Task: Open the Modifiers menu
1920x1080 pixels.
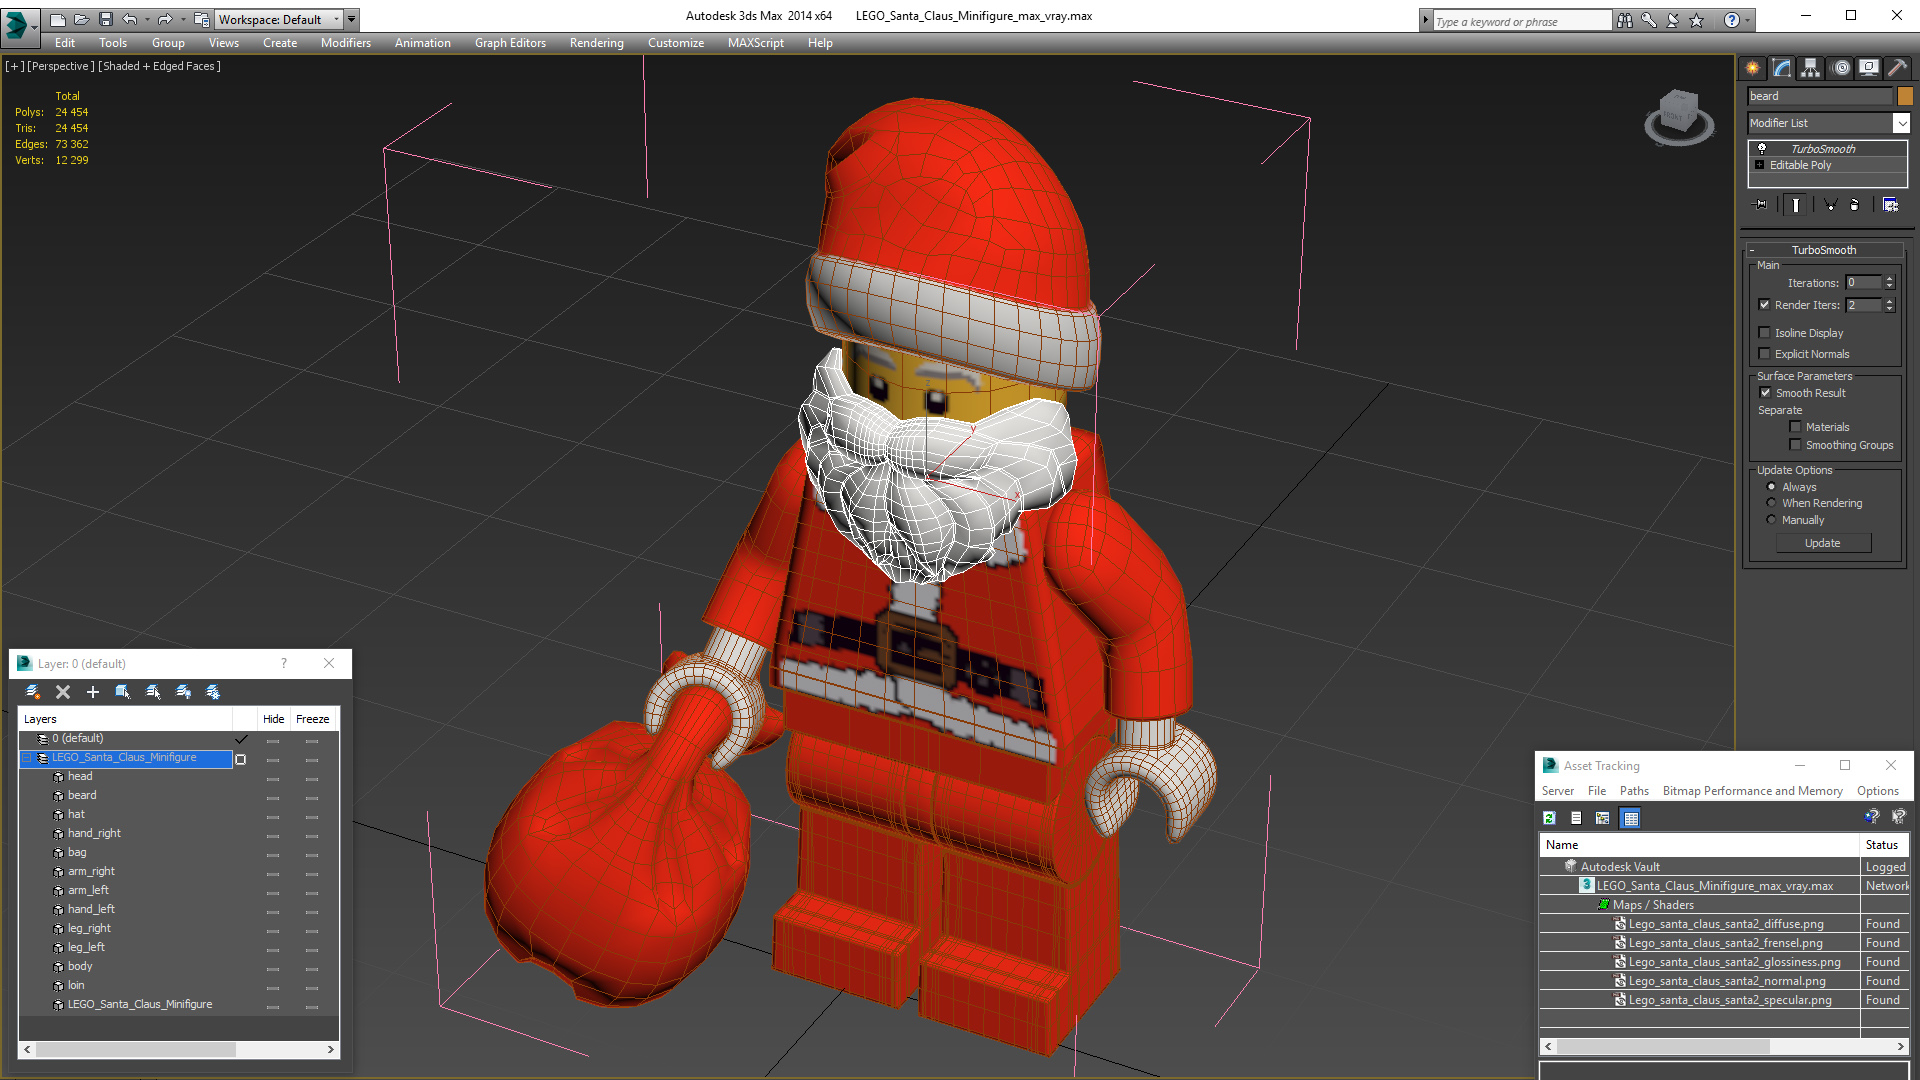Action: 346,43
